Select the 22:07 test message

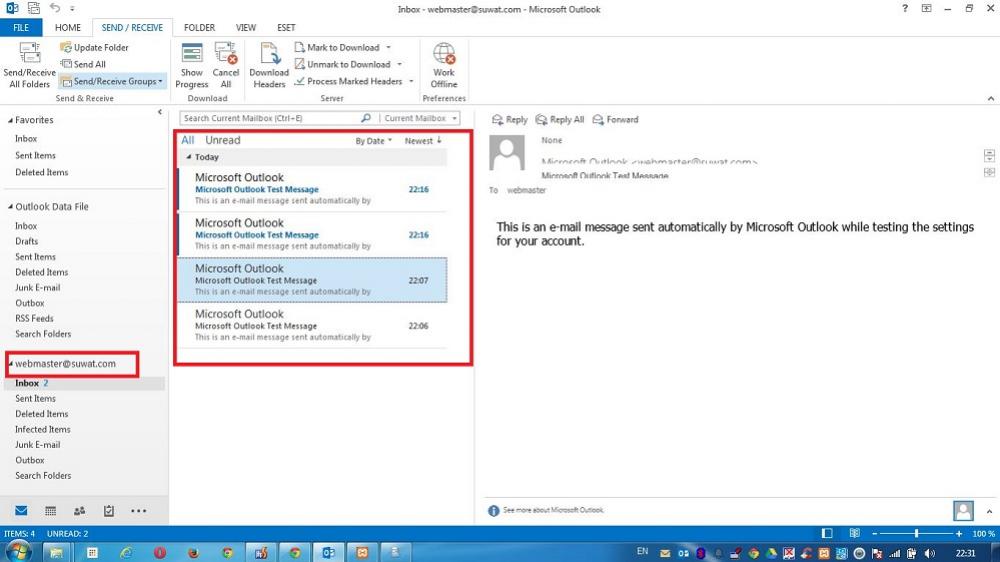[312, 279]
